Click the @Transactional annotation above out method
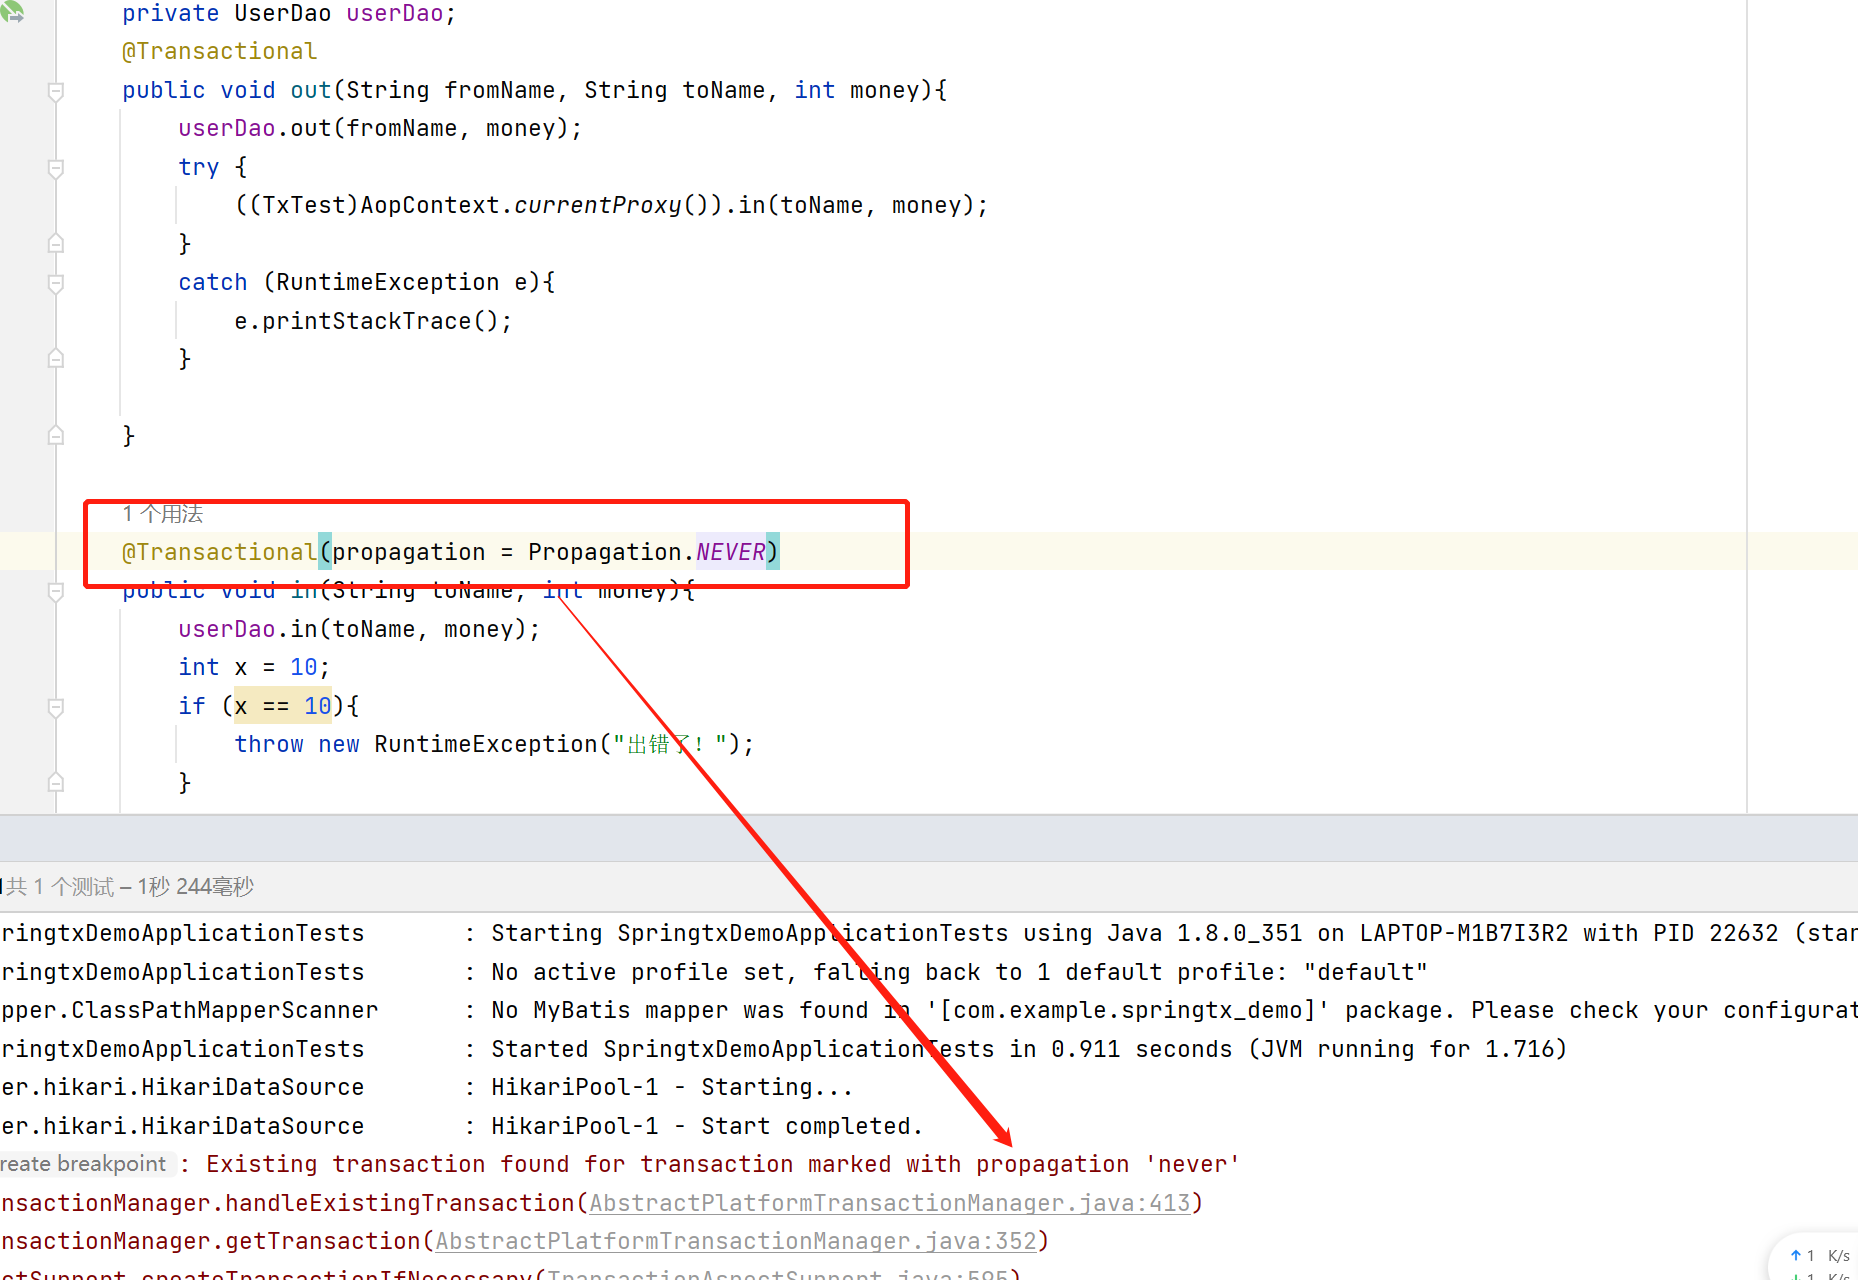 [x=219, y=52]
